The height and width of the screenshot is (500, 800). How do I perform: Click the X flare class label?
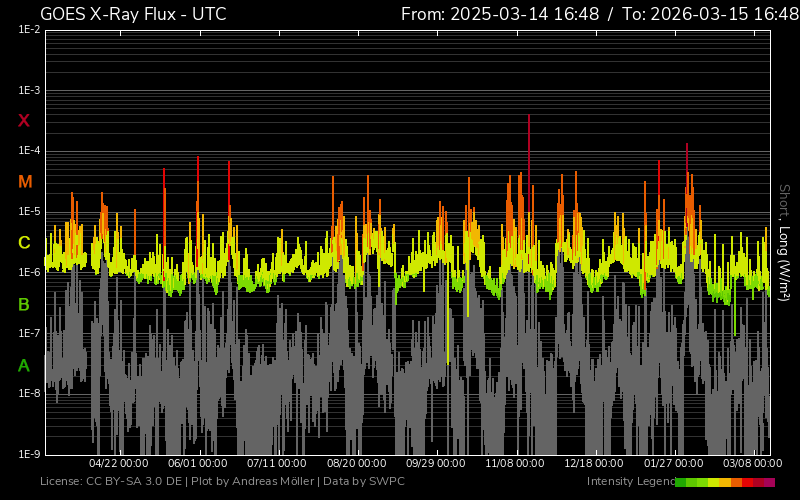(x=24, y=121)
